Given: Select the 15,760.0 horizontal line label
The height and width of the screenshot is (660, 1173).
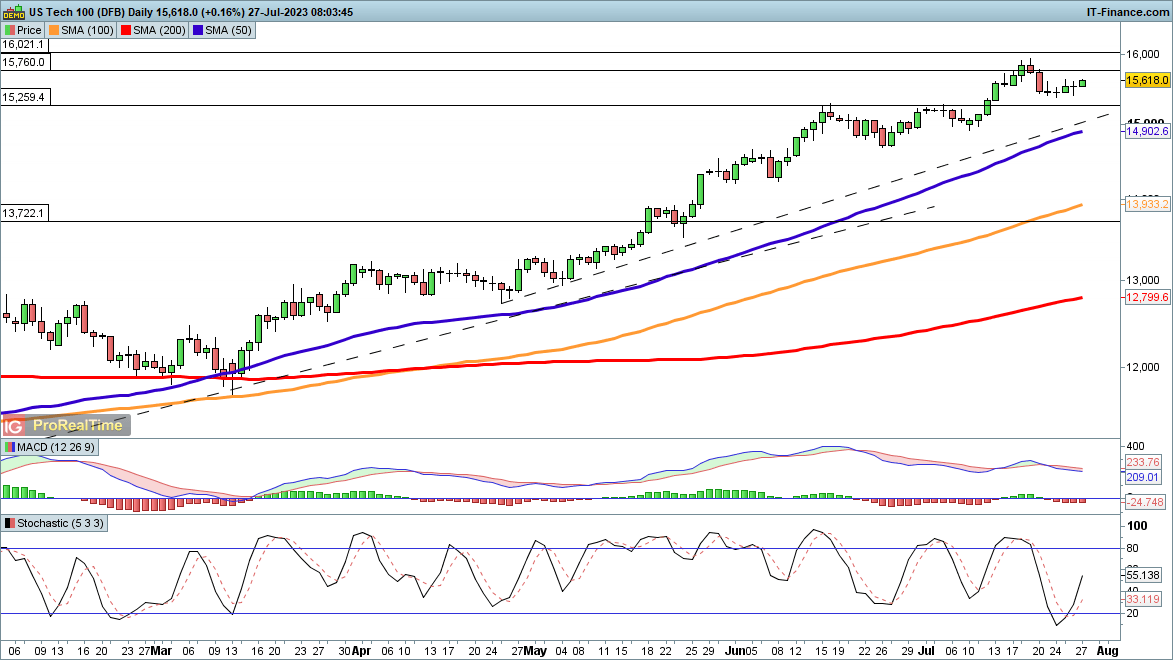Looking at the screenshot, I should click(x=24, y=62).
